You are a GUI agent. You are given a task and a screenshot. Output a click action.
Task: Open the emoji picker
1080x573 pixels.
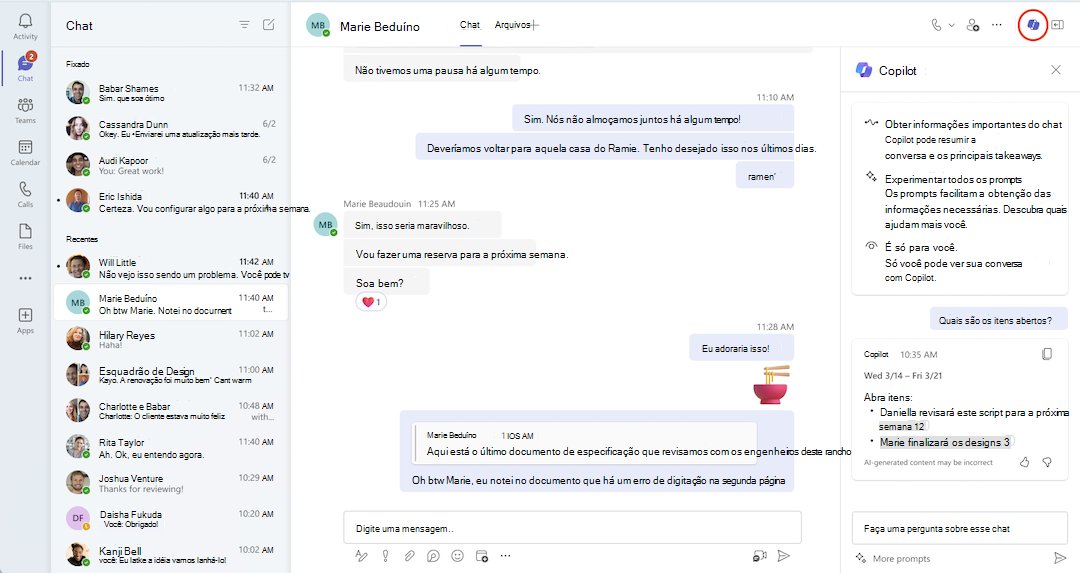(457, 556)
